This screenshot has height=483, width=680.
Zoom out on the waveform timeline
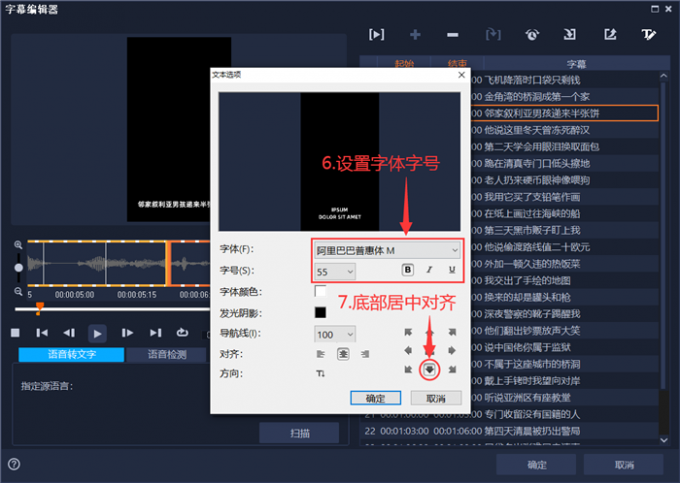click(18, 291)
